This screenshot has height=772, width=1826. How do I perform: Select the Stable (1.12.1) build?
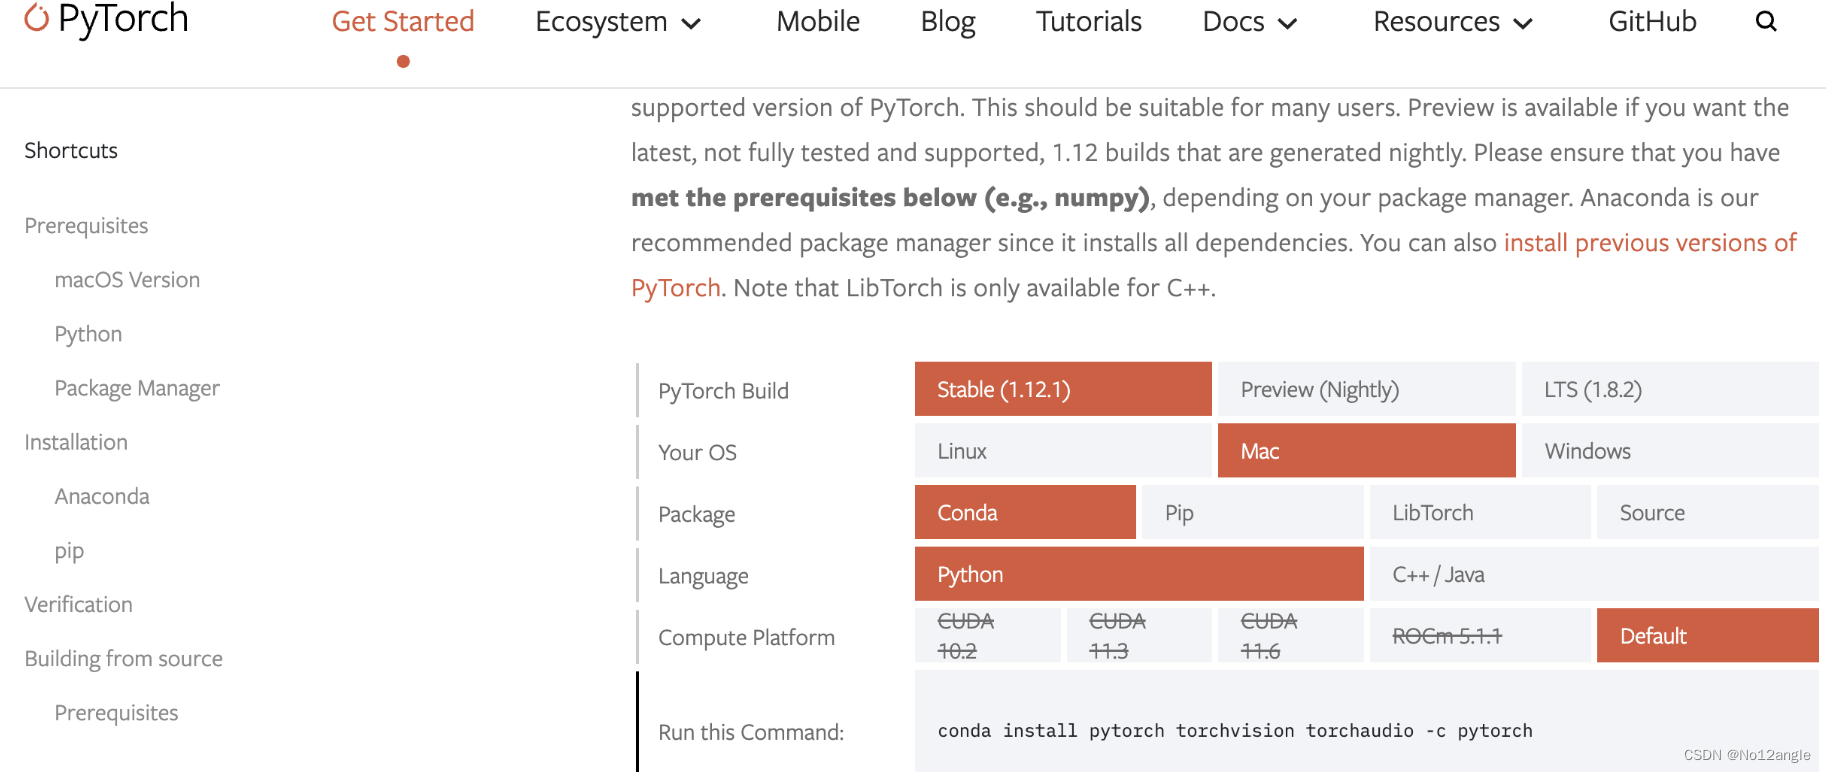click(1063, 389)
